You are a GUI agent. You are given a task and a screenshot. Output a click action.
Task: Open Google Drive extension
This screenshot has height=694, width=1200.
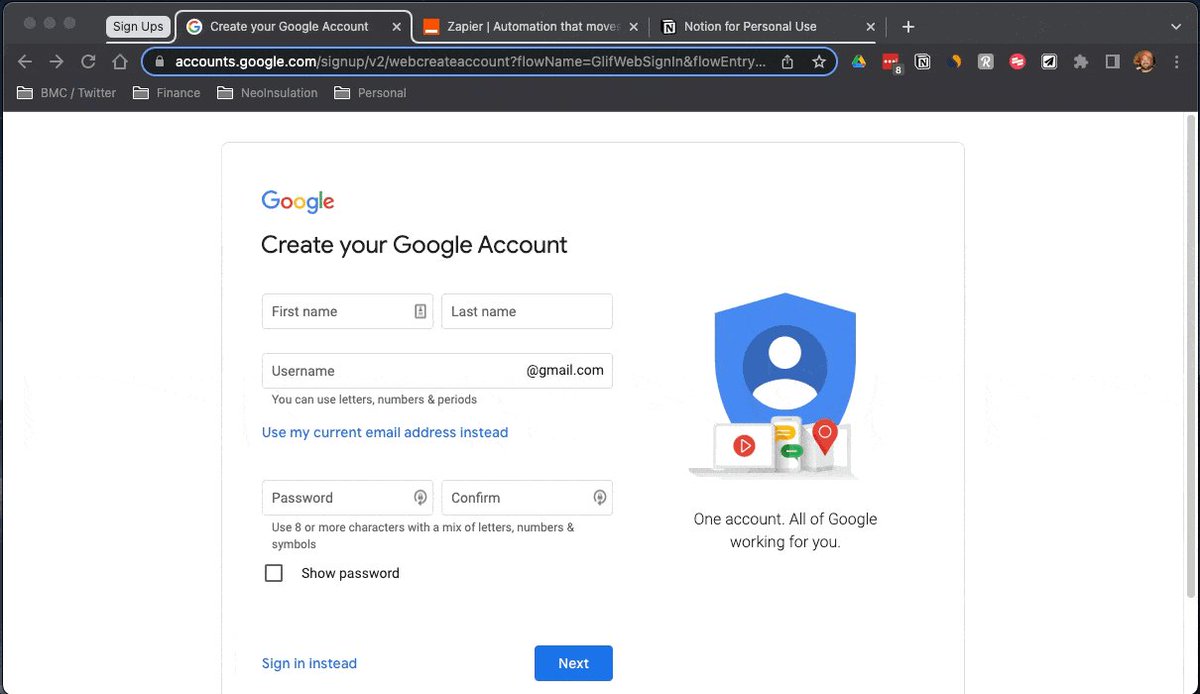coord(858,62)
